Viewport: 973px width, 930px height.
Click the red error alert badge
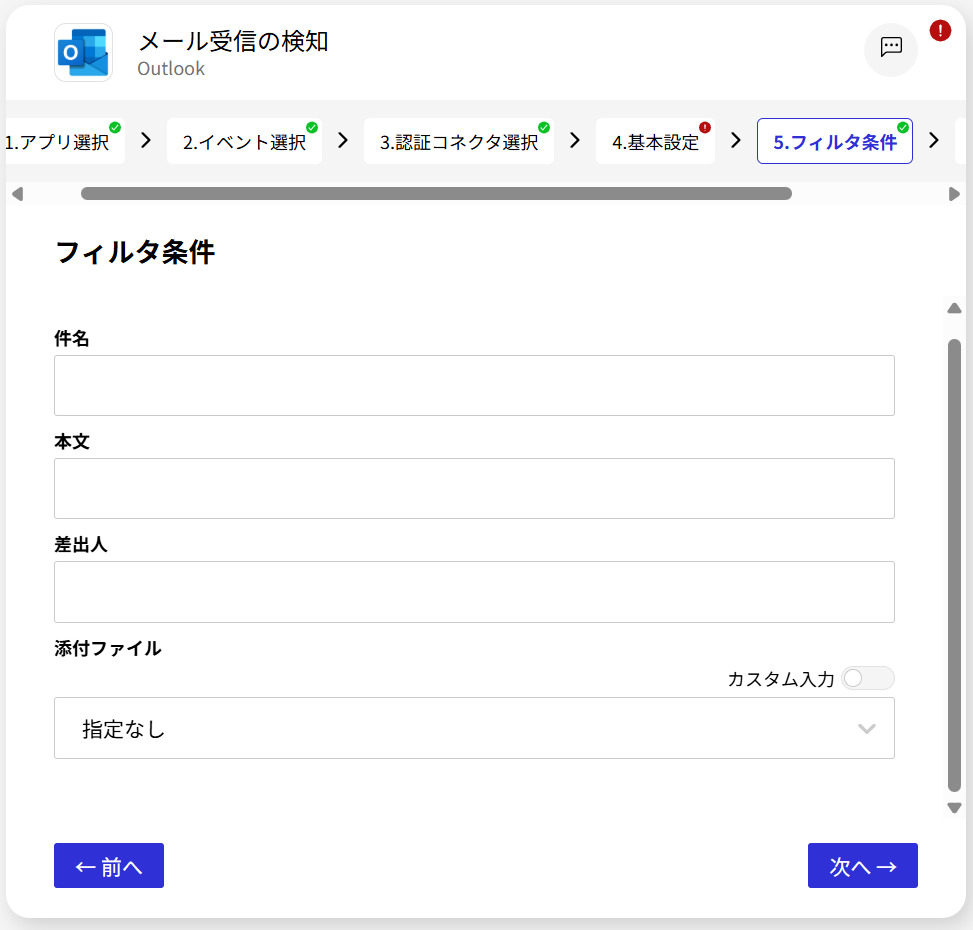pyautogui.click(x=939, y=30)
